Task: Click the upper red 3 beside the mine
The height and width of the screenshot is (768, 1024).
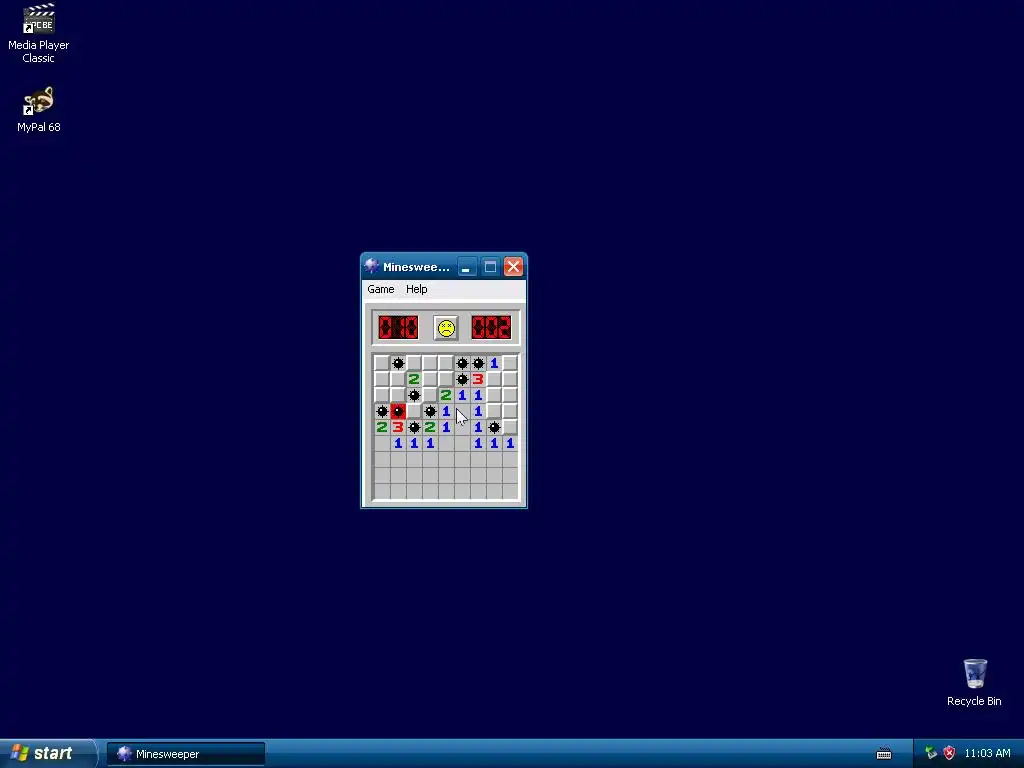Action: tap(478, 379)
